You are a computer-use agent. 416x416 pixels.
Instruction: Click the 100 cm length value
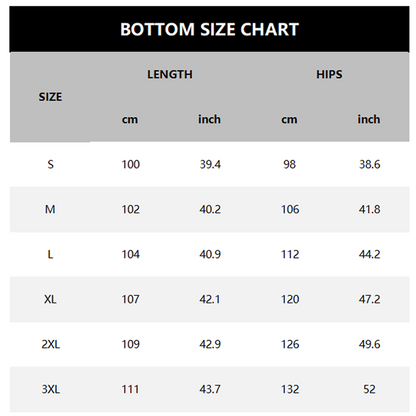[x=131, y=164]
